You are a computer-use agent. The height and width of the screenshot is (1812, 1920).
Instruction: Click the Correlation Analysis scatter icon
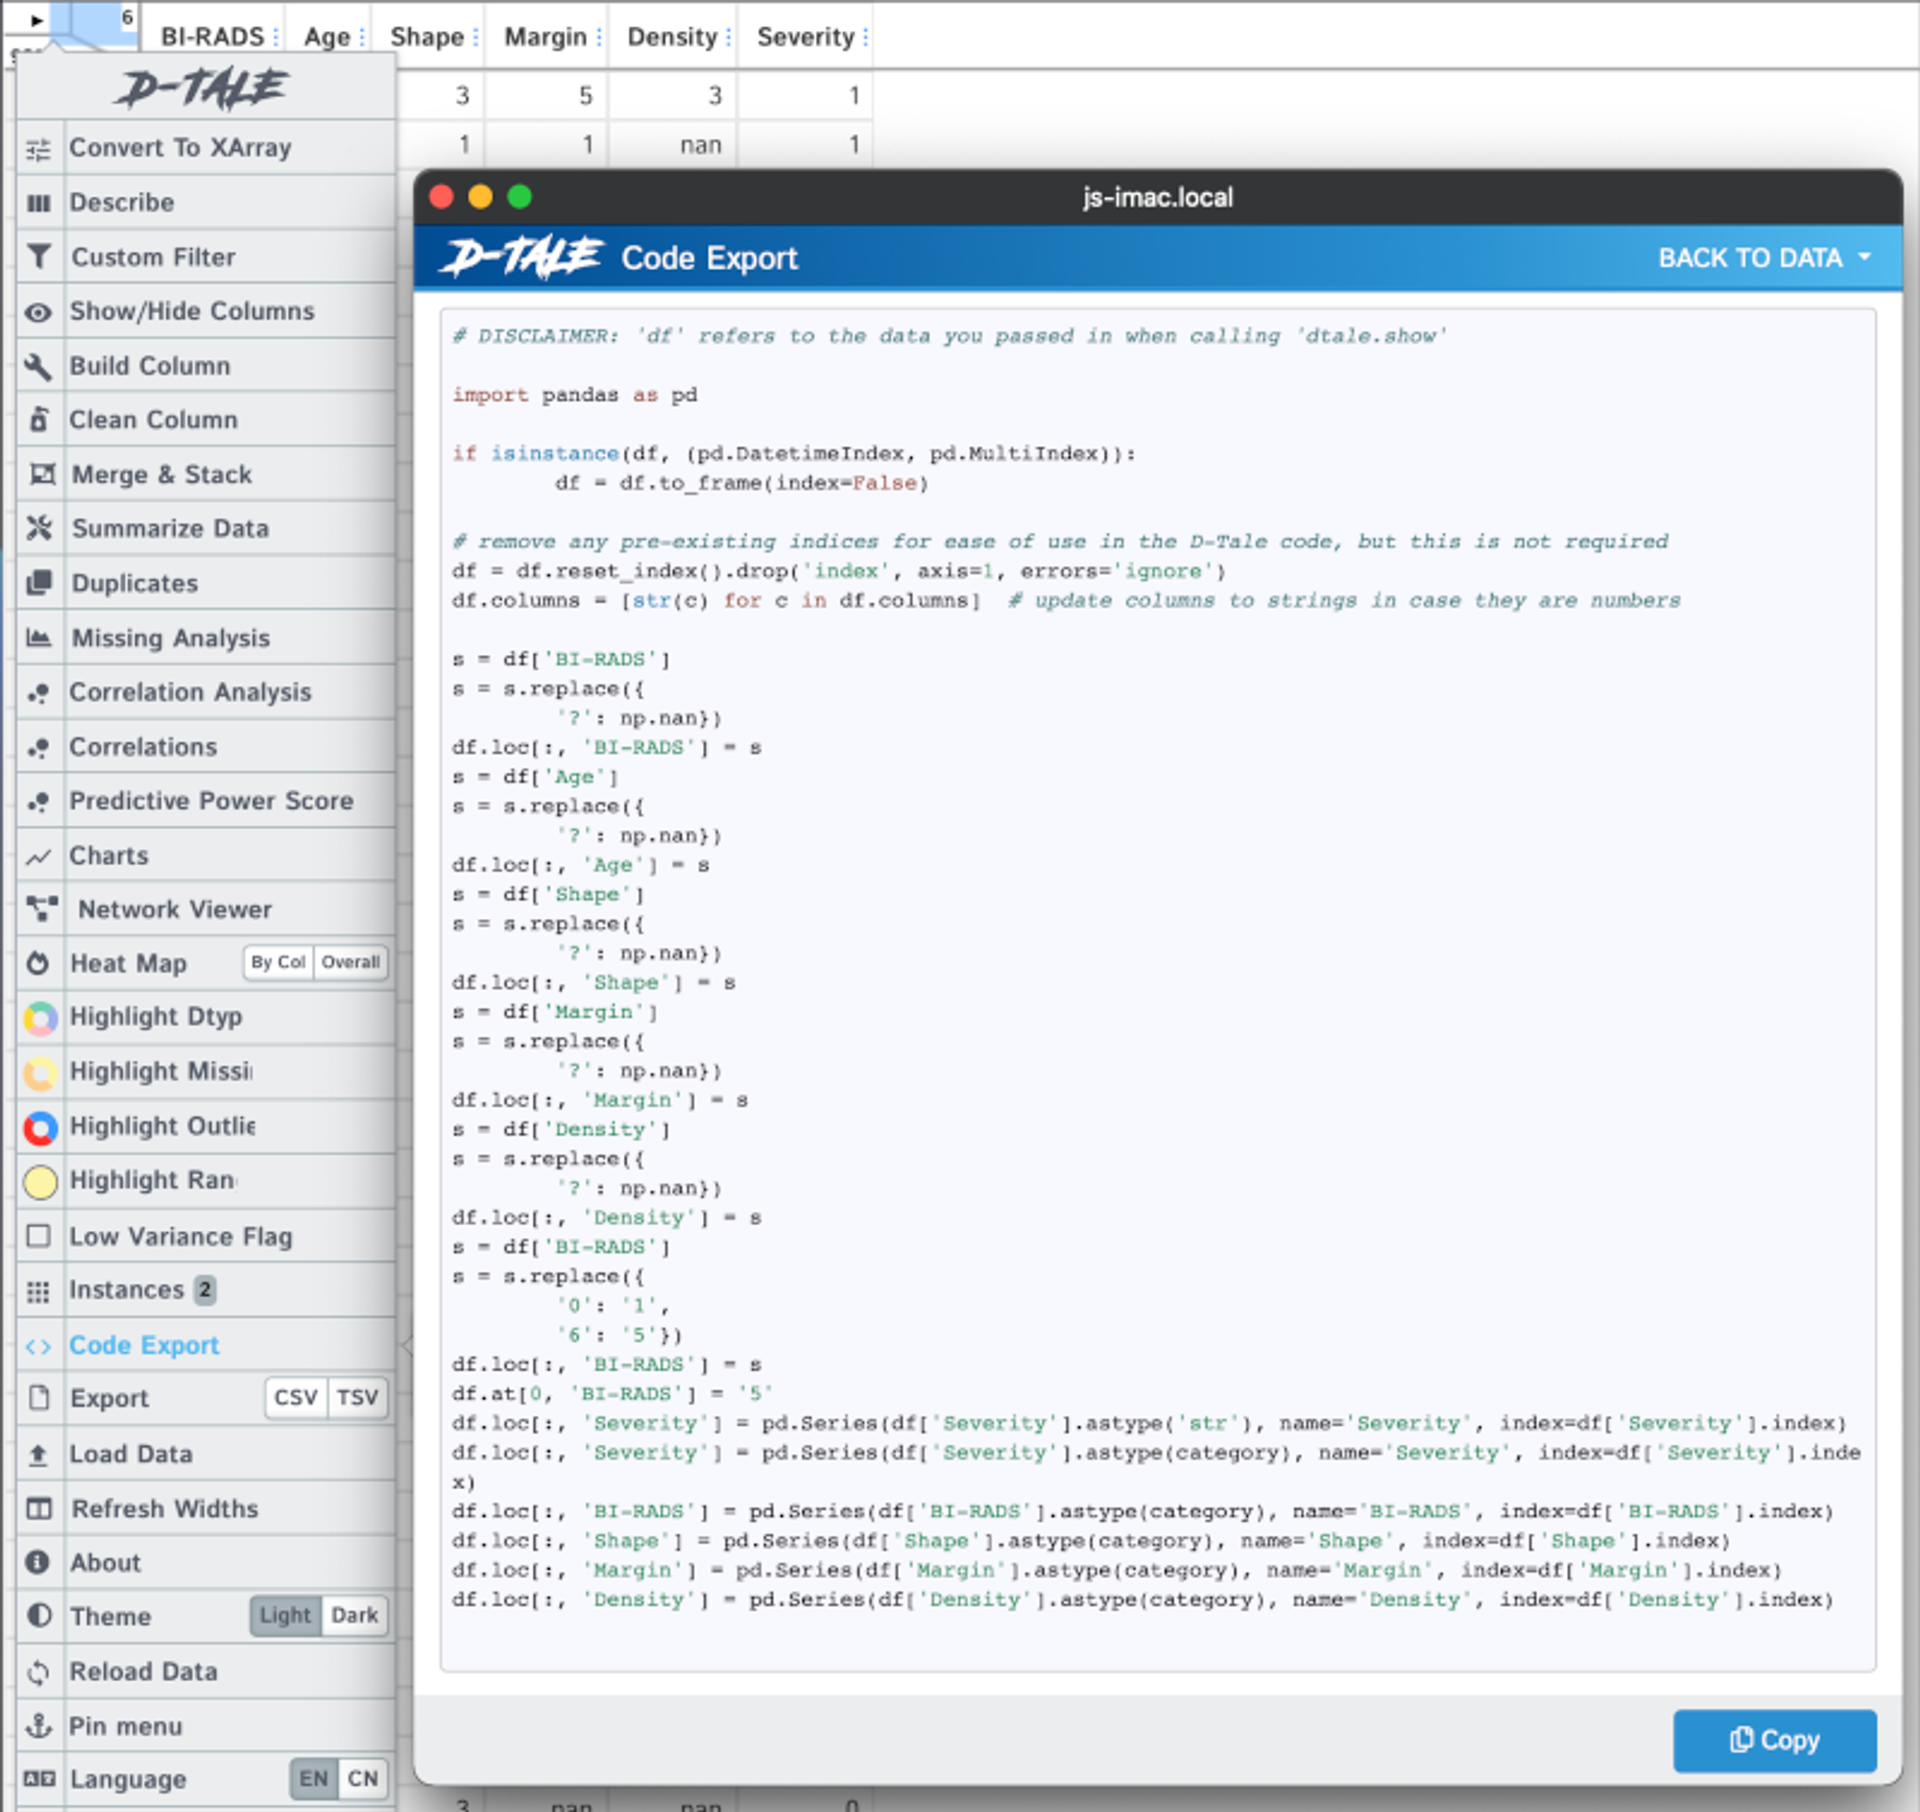[x=38, y=693]
